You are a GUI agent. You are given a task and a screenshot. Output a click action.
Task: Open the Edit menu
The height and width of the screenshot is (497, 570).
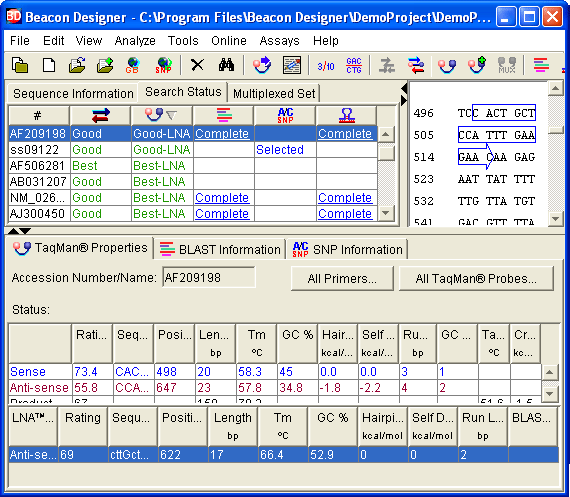(x=53, y=41)
